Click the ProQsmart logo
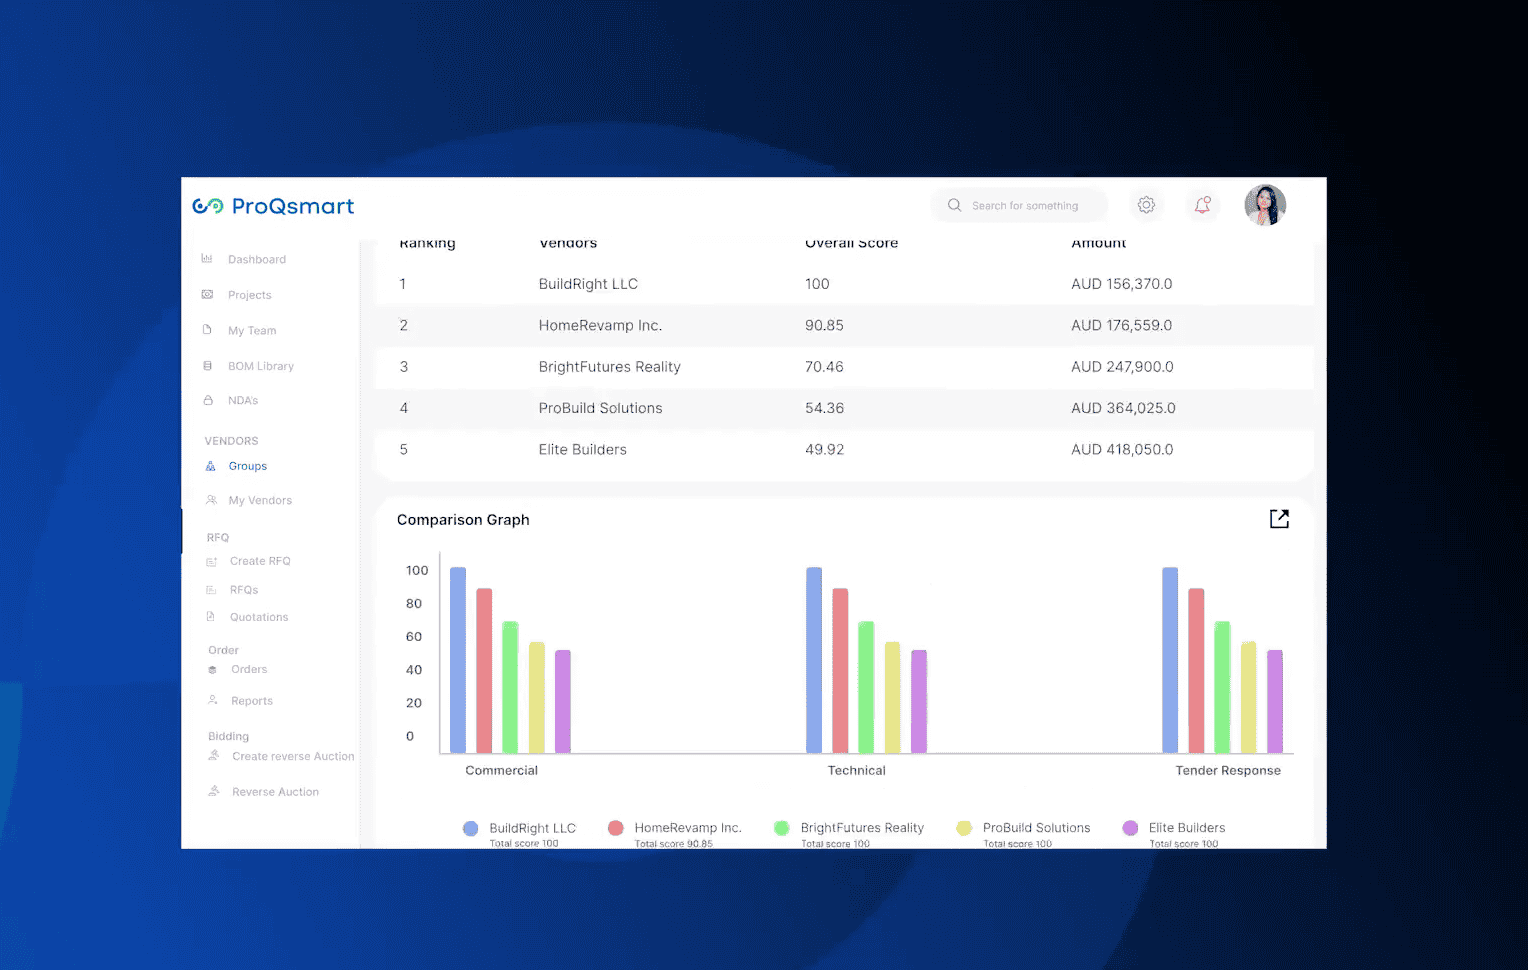 pos(273,206)
